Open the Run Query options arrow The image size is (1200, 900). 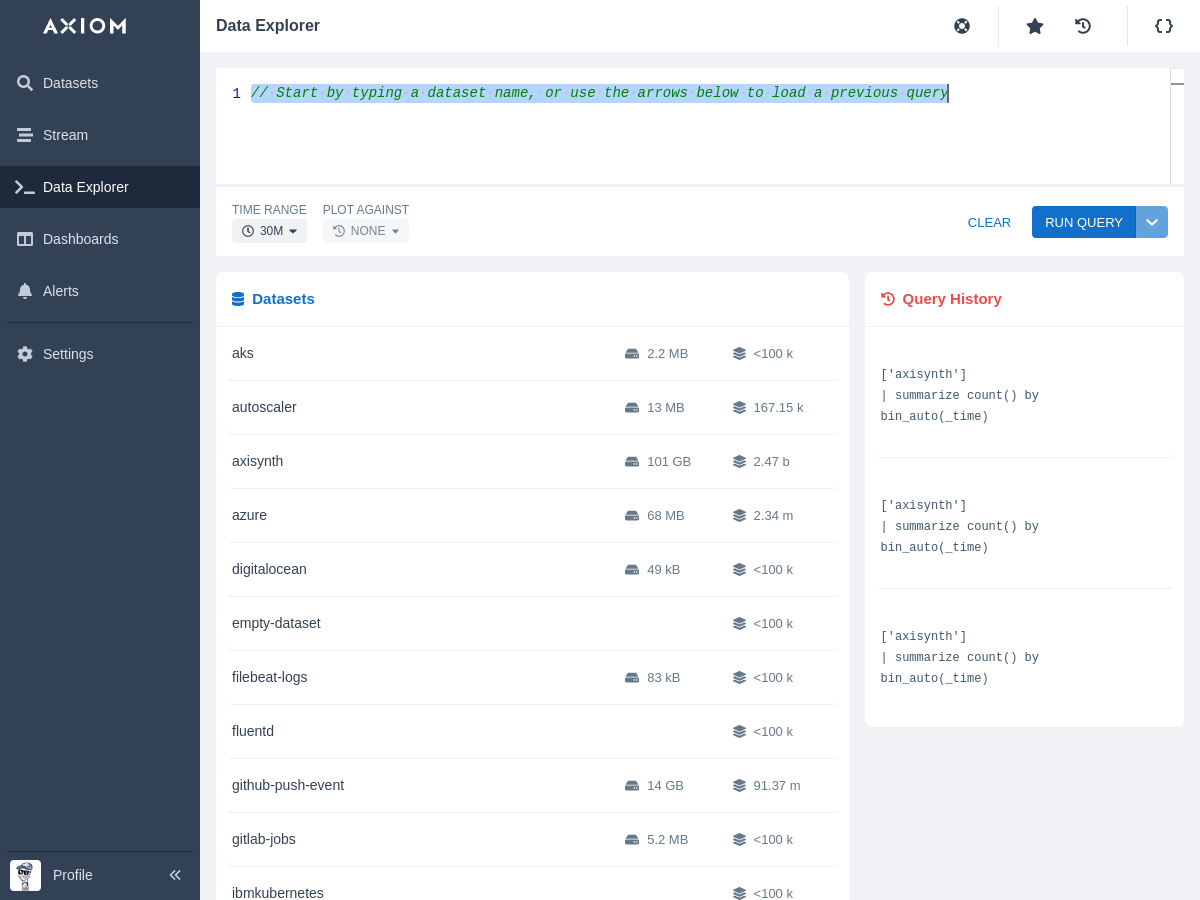pyautogui.click(x=1152, y=222)
